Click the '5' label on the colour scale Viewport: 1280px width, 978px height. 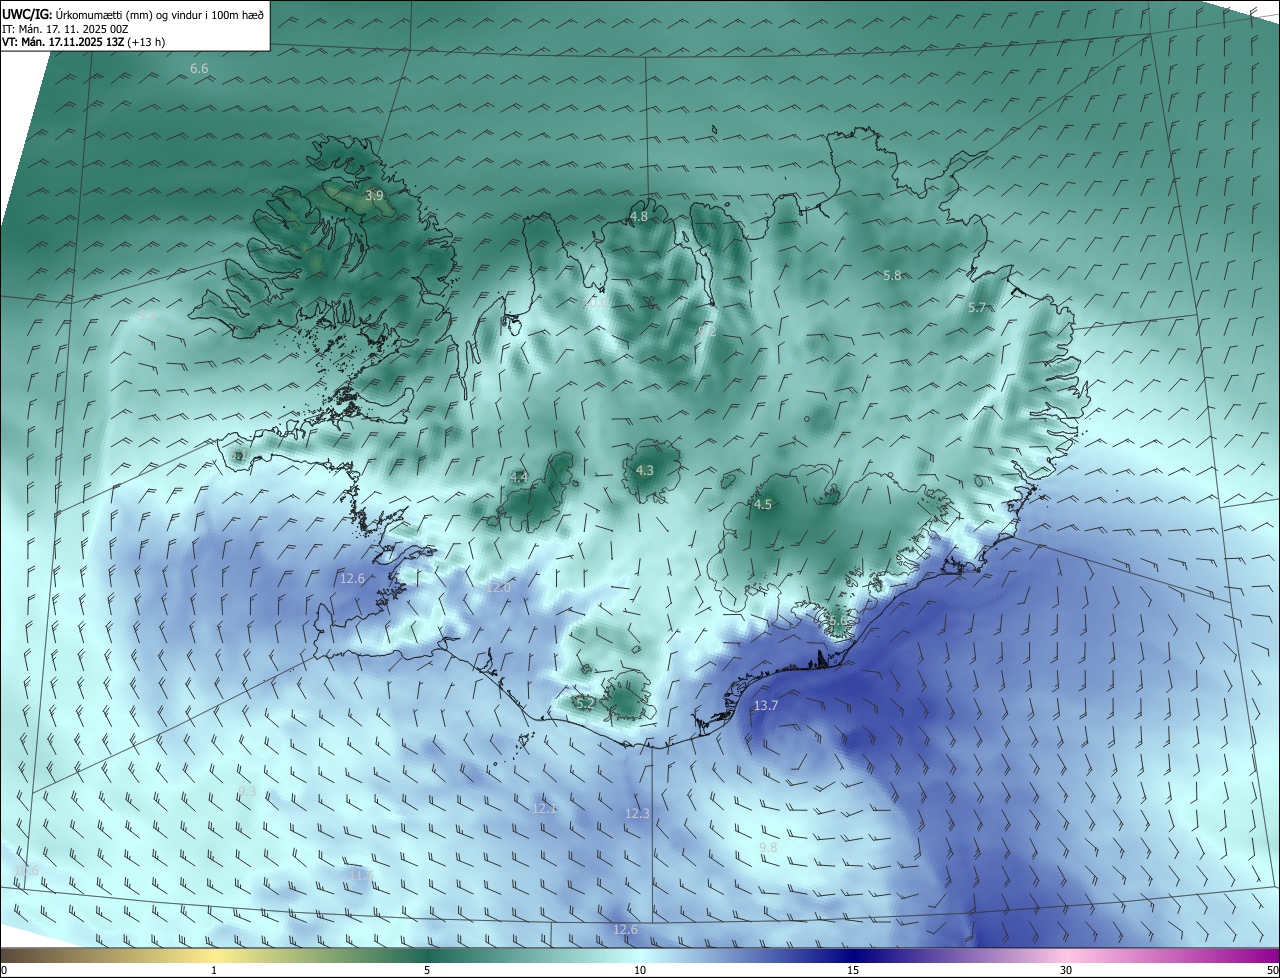coord(427,970)
